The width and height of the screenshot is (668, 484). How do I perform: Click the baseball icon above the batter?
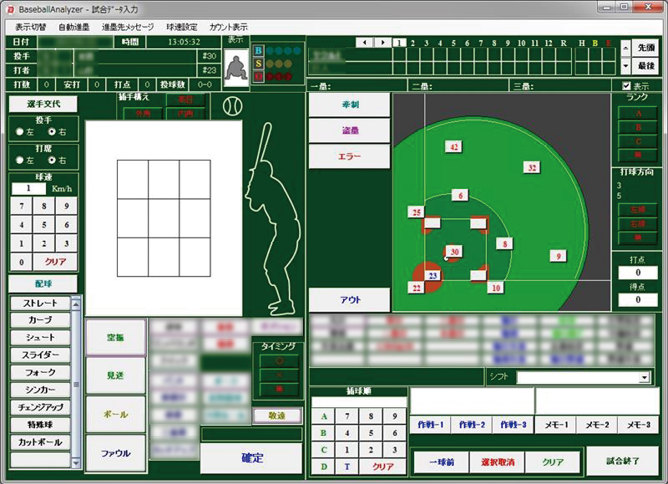[x=233, y=106]
